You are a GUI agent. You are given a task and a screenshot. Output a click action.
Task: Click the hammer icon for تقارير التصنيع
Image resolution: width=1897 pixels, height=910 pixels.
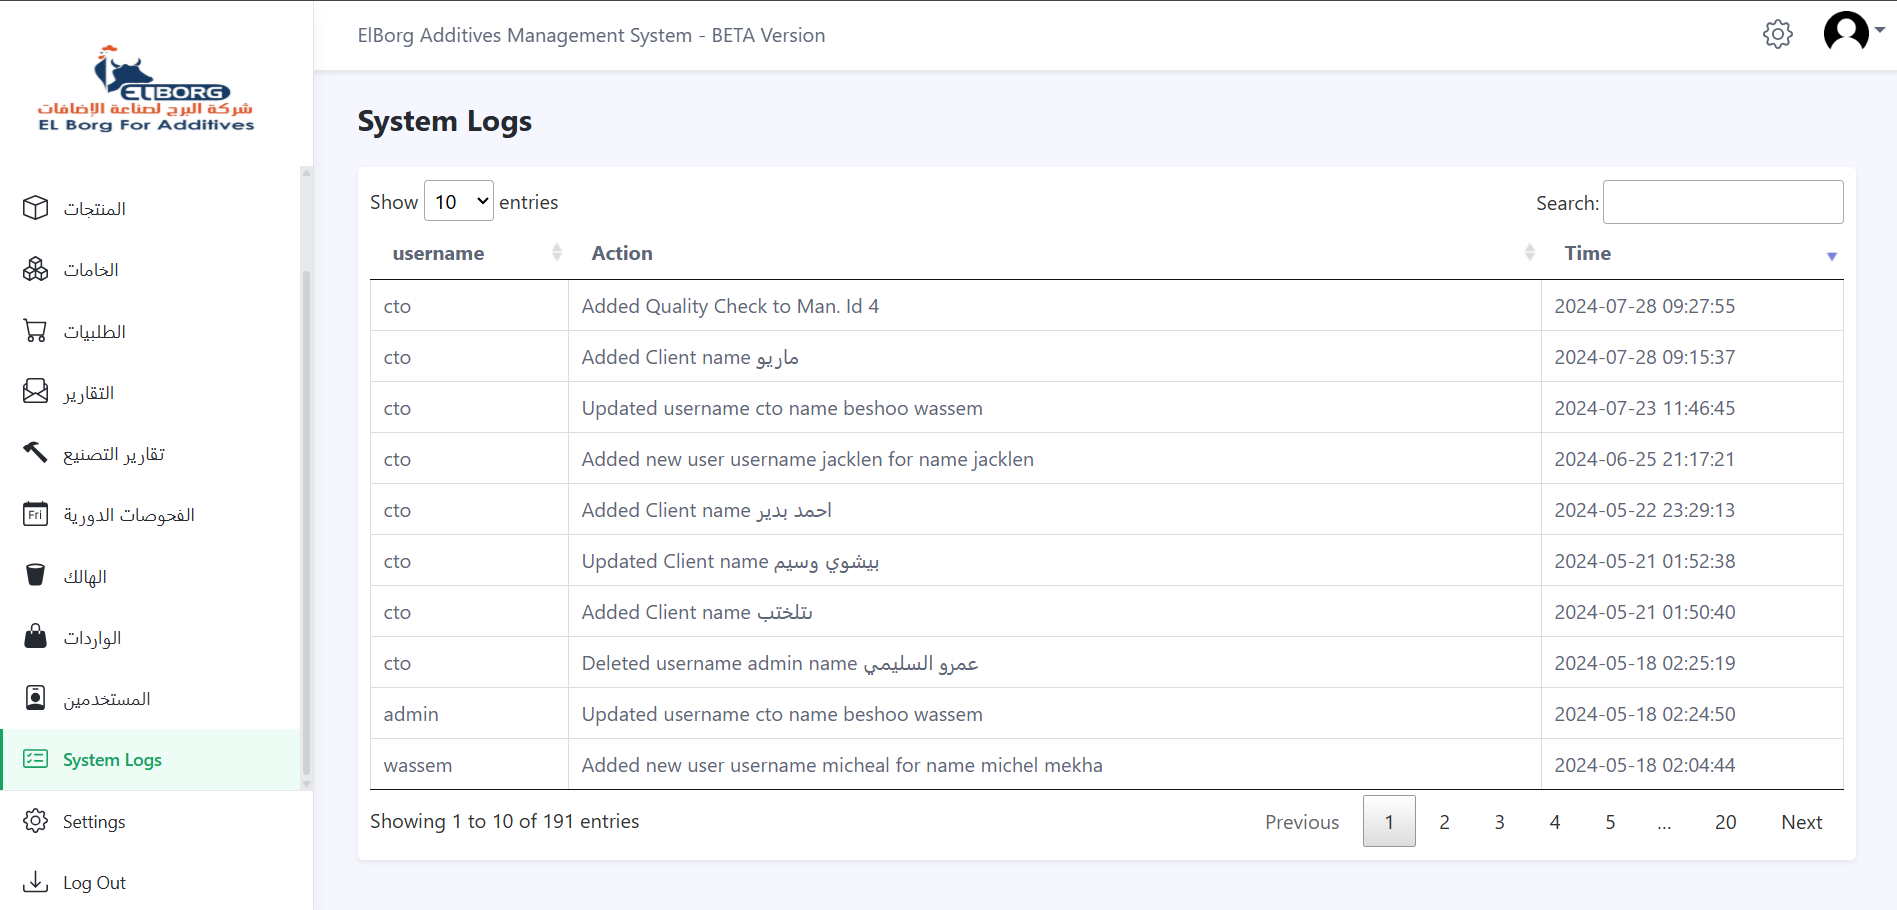36,453
